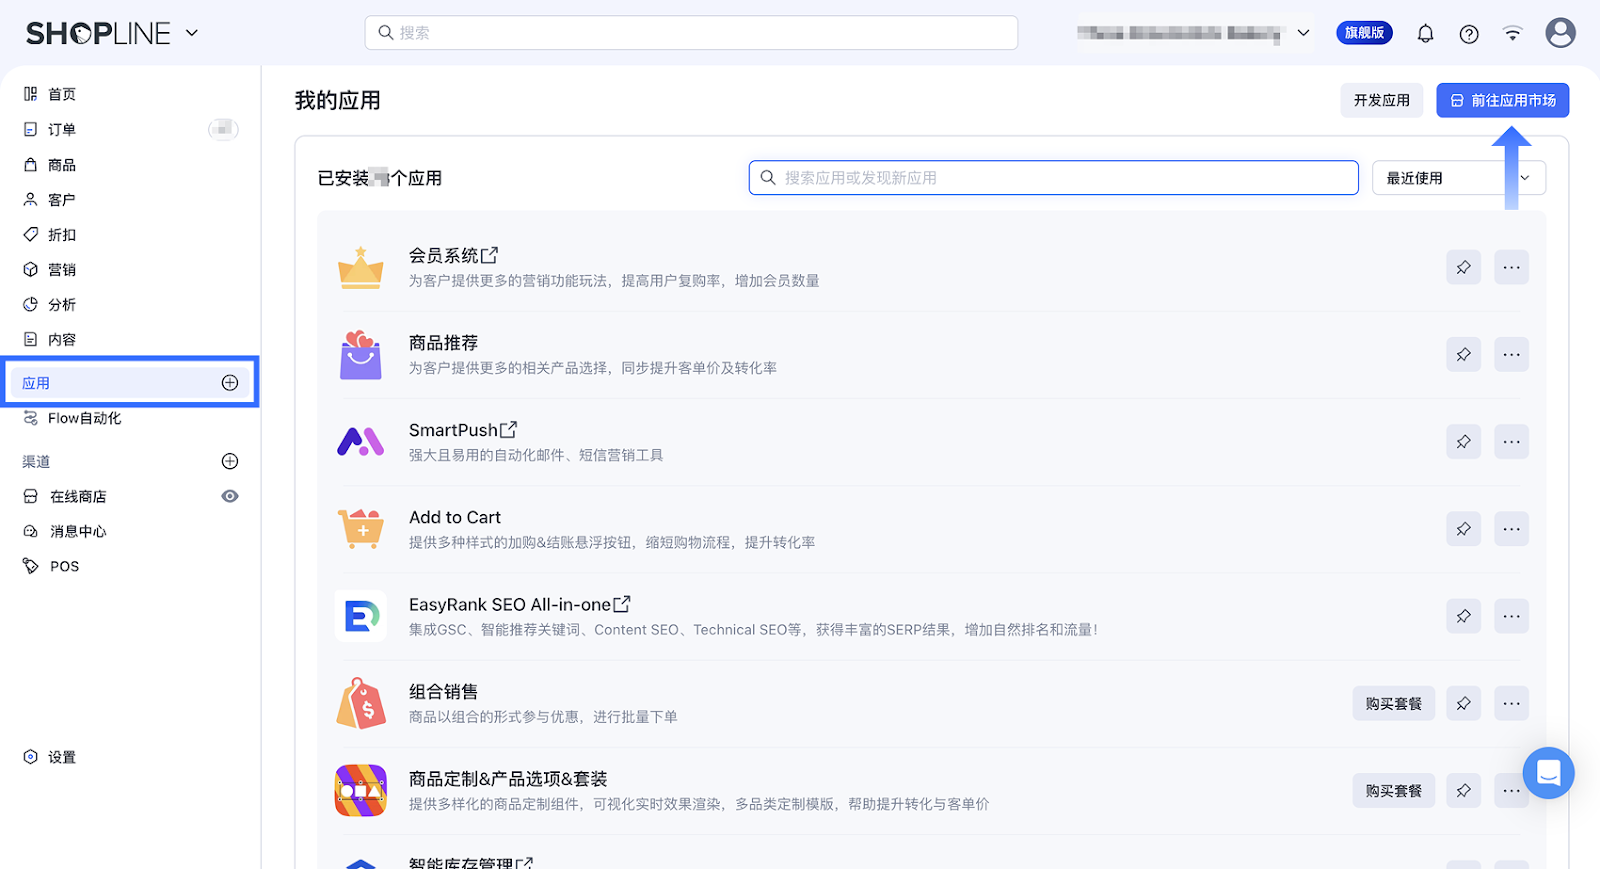
Task: Pin the SmartPush app
Action: pos(1463,441)
